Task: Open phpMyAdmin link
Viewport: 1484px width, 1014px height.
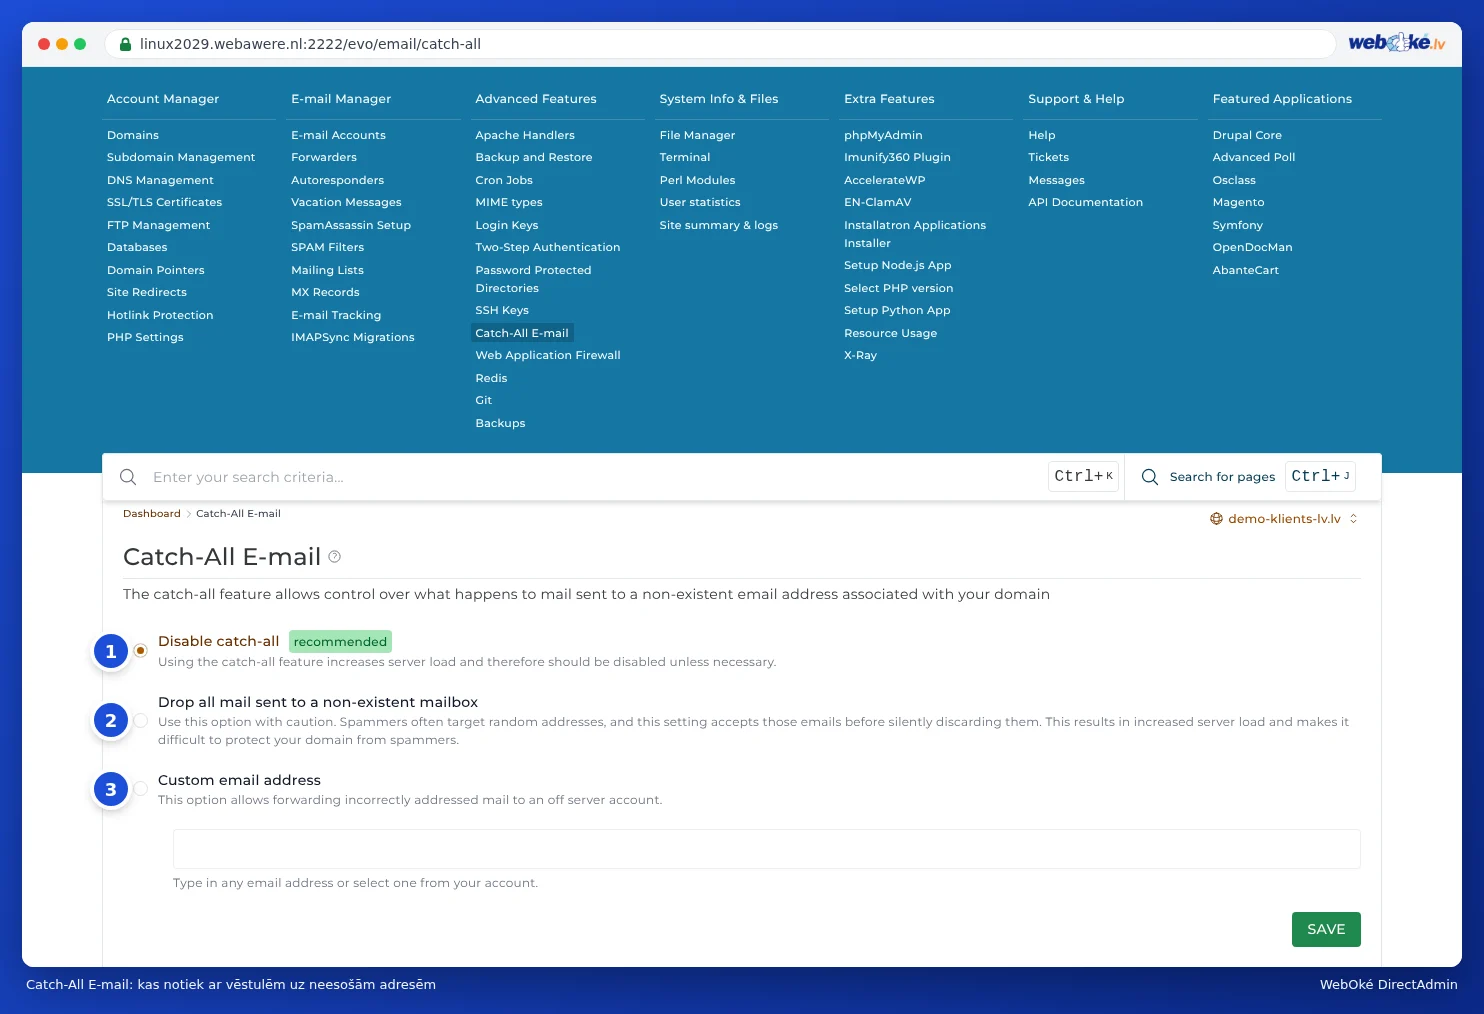Action: point(883,135)
